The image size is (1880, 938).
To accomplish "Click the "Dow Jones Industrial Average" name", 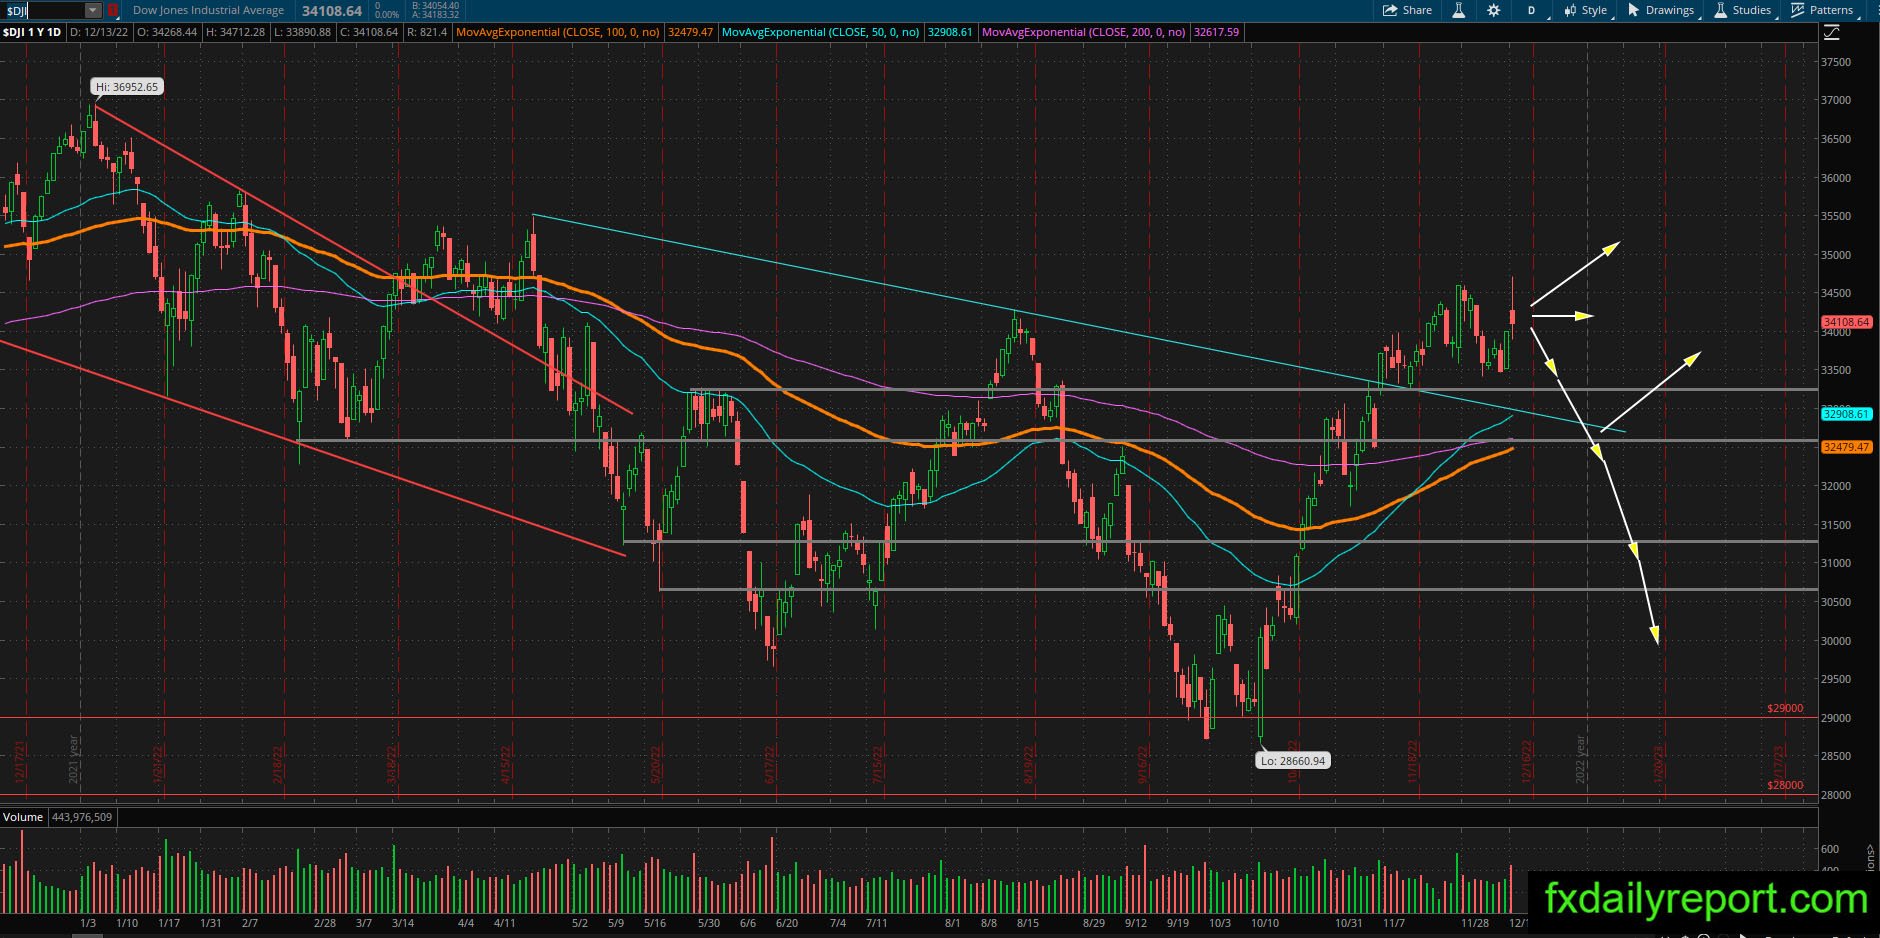I will [208, 11].
